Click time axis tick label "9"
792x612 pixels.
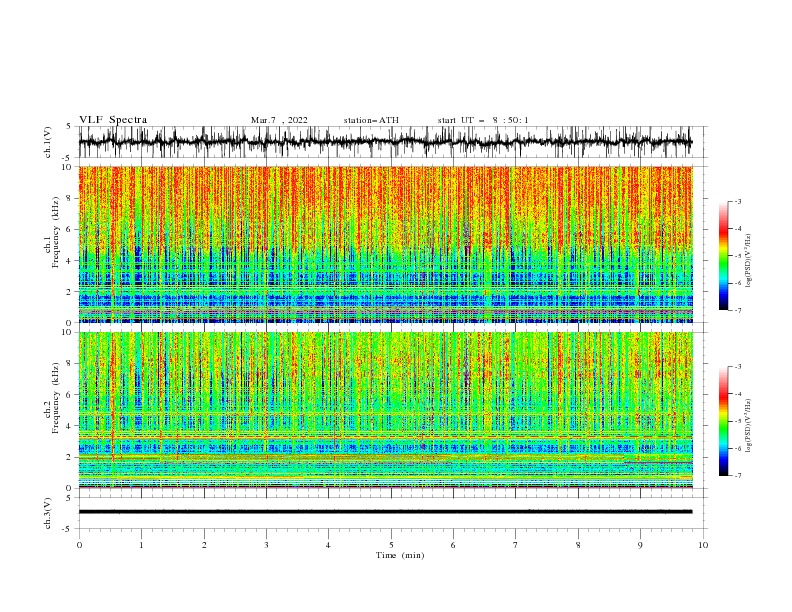640,545
